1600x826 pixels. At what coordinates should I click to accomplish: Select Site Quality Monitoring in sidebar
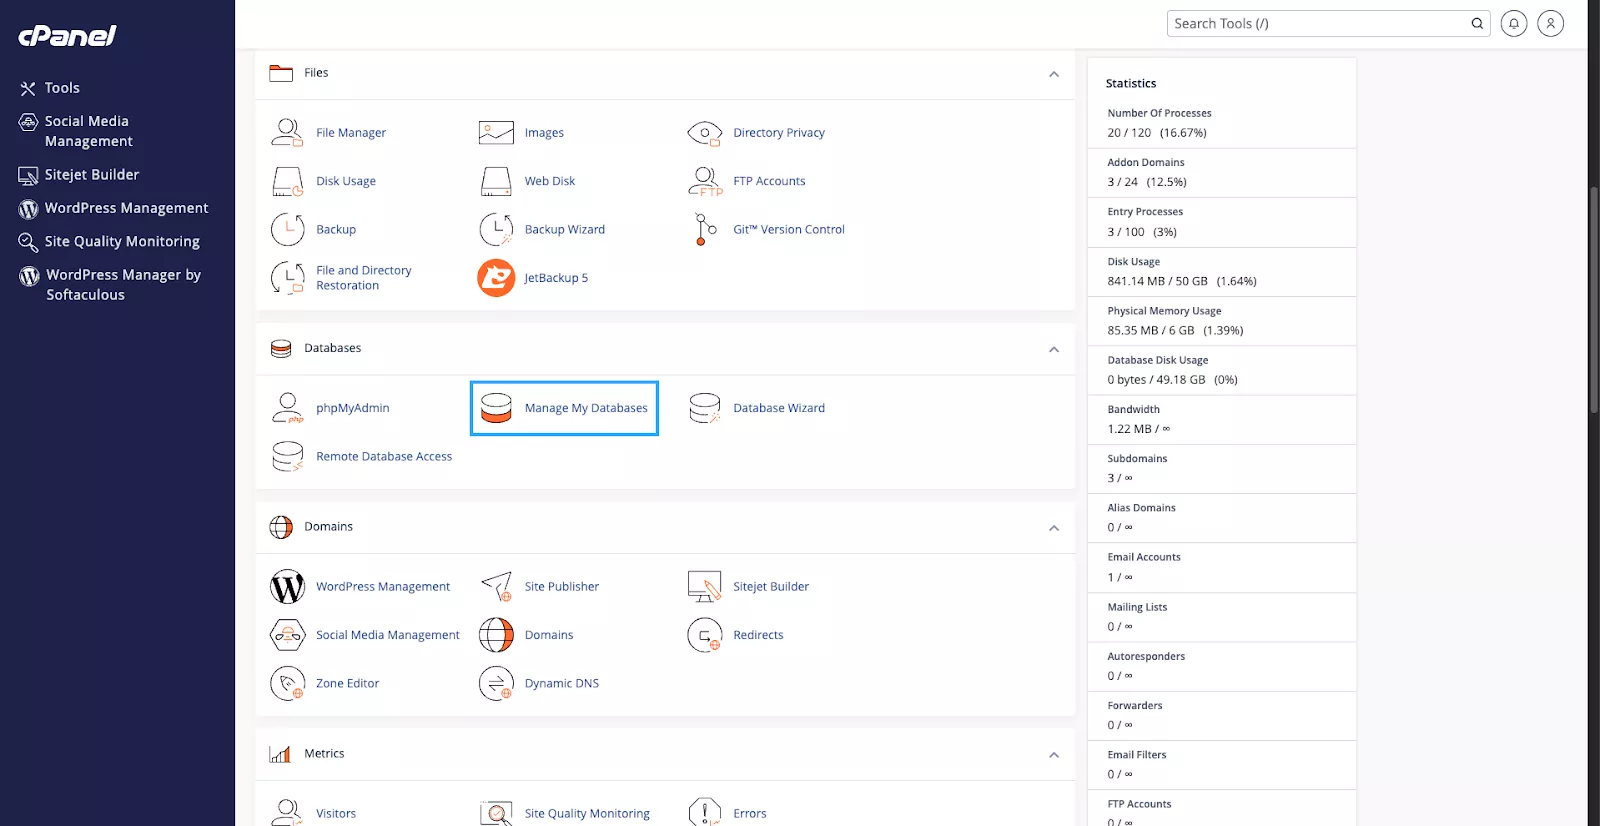pos(109,241)
